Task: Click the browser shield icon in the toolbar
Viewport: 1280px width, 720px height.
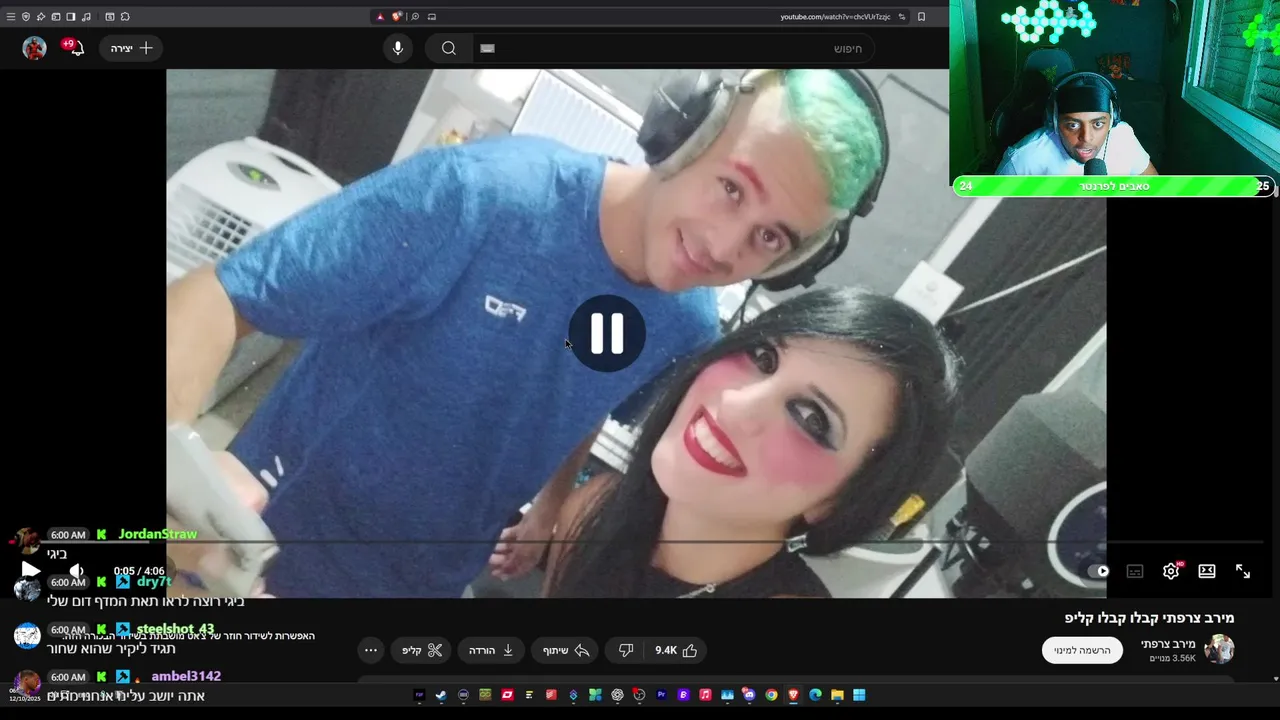Action: 26,17
